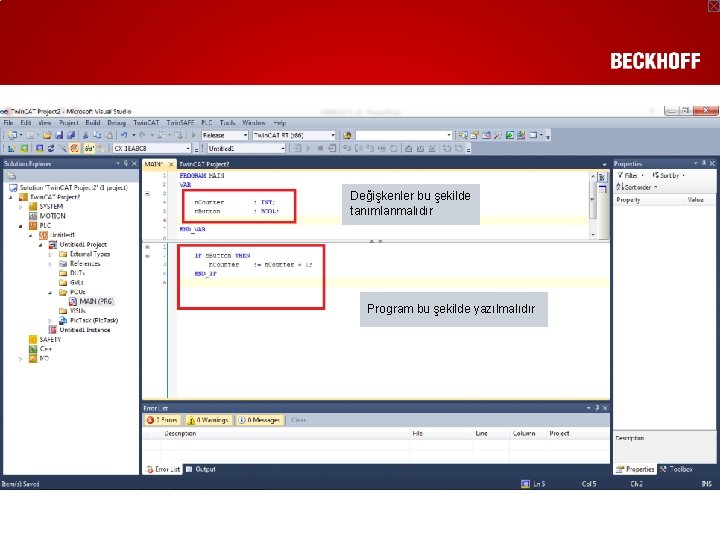Click the TwinCAT Restart in Config Mode icon

pos(39,148)
